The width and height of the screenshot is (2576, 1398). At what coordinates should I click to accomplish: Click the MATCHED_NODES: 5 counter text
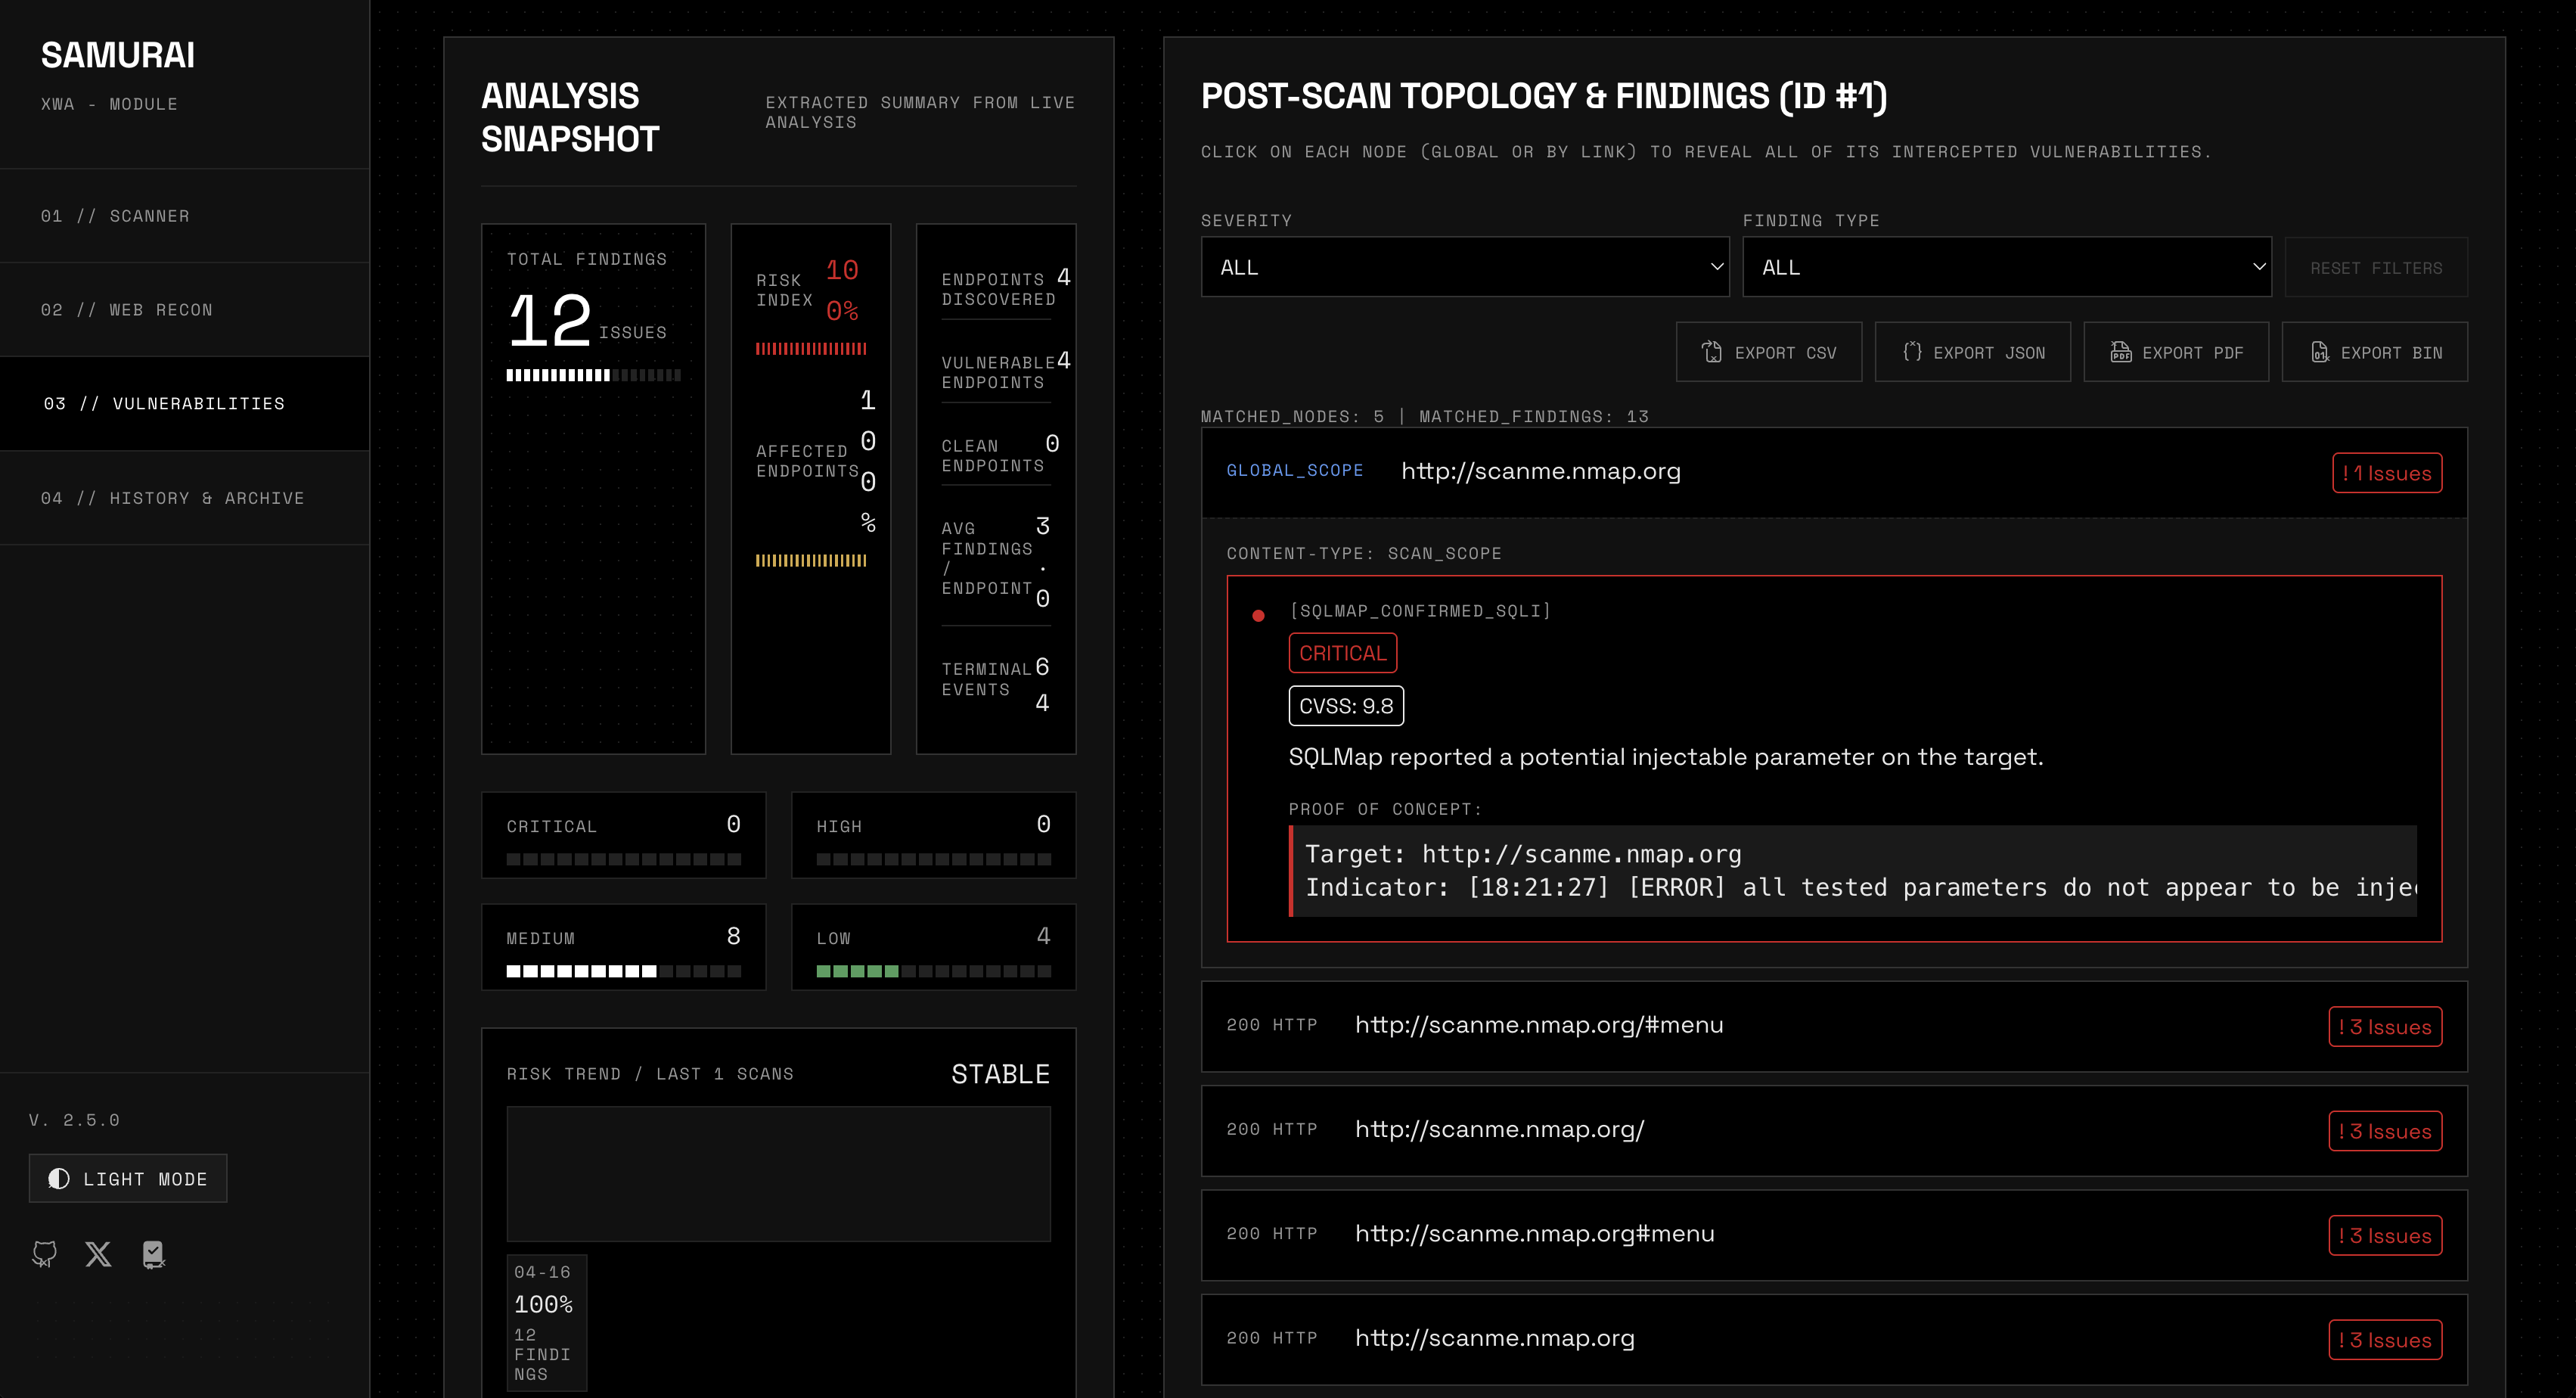click(x=1293, y=416)
